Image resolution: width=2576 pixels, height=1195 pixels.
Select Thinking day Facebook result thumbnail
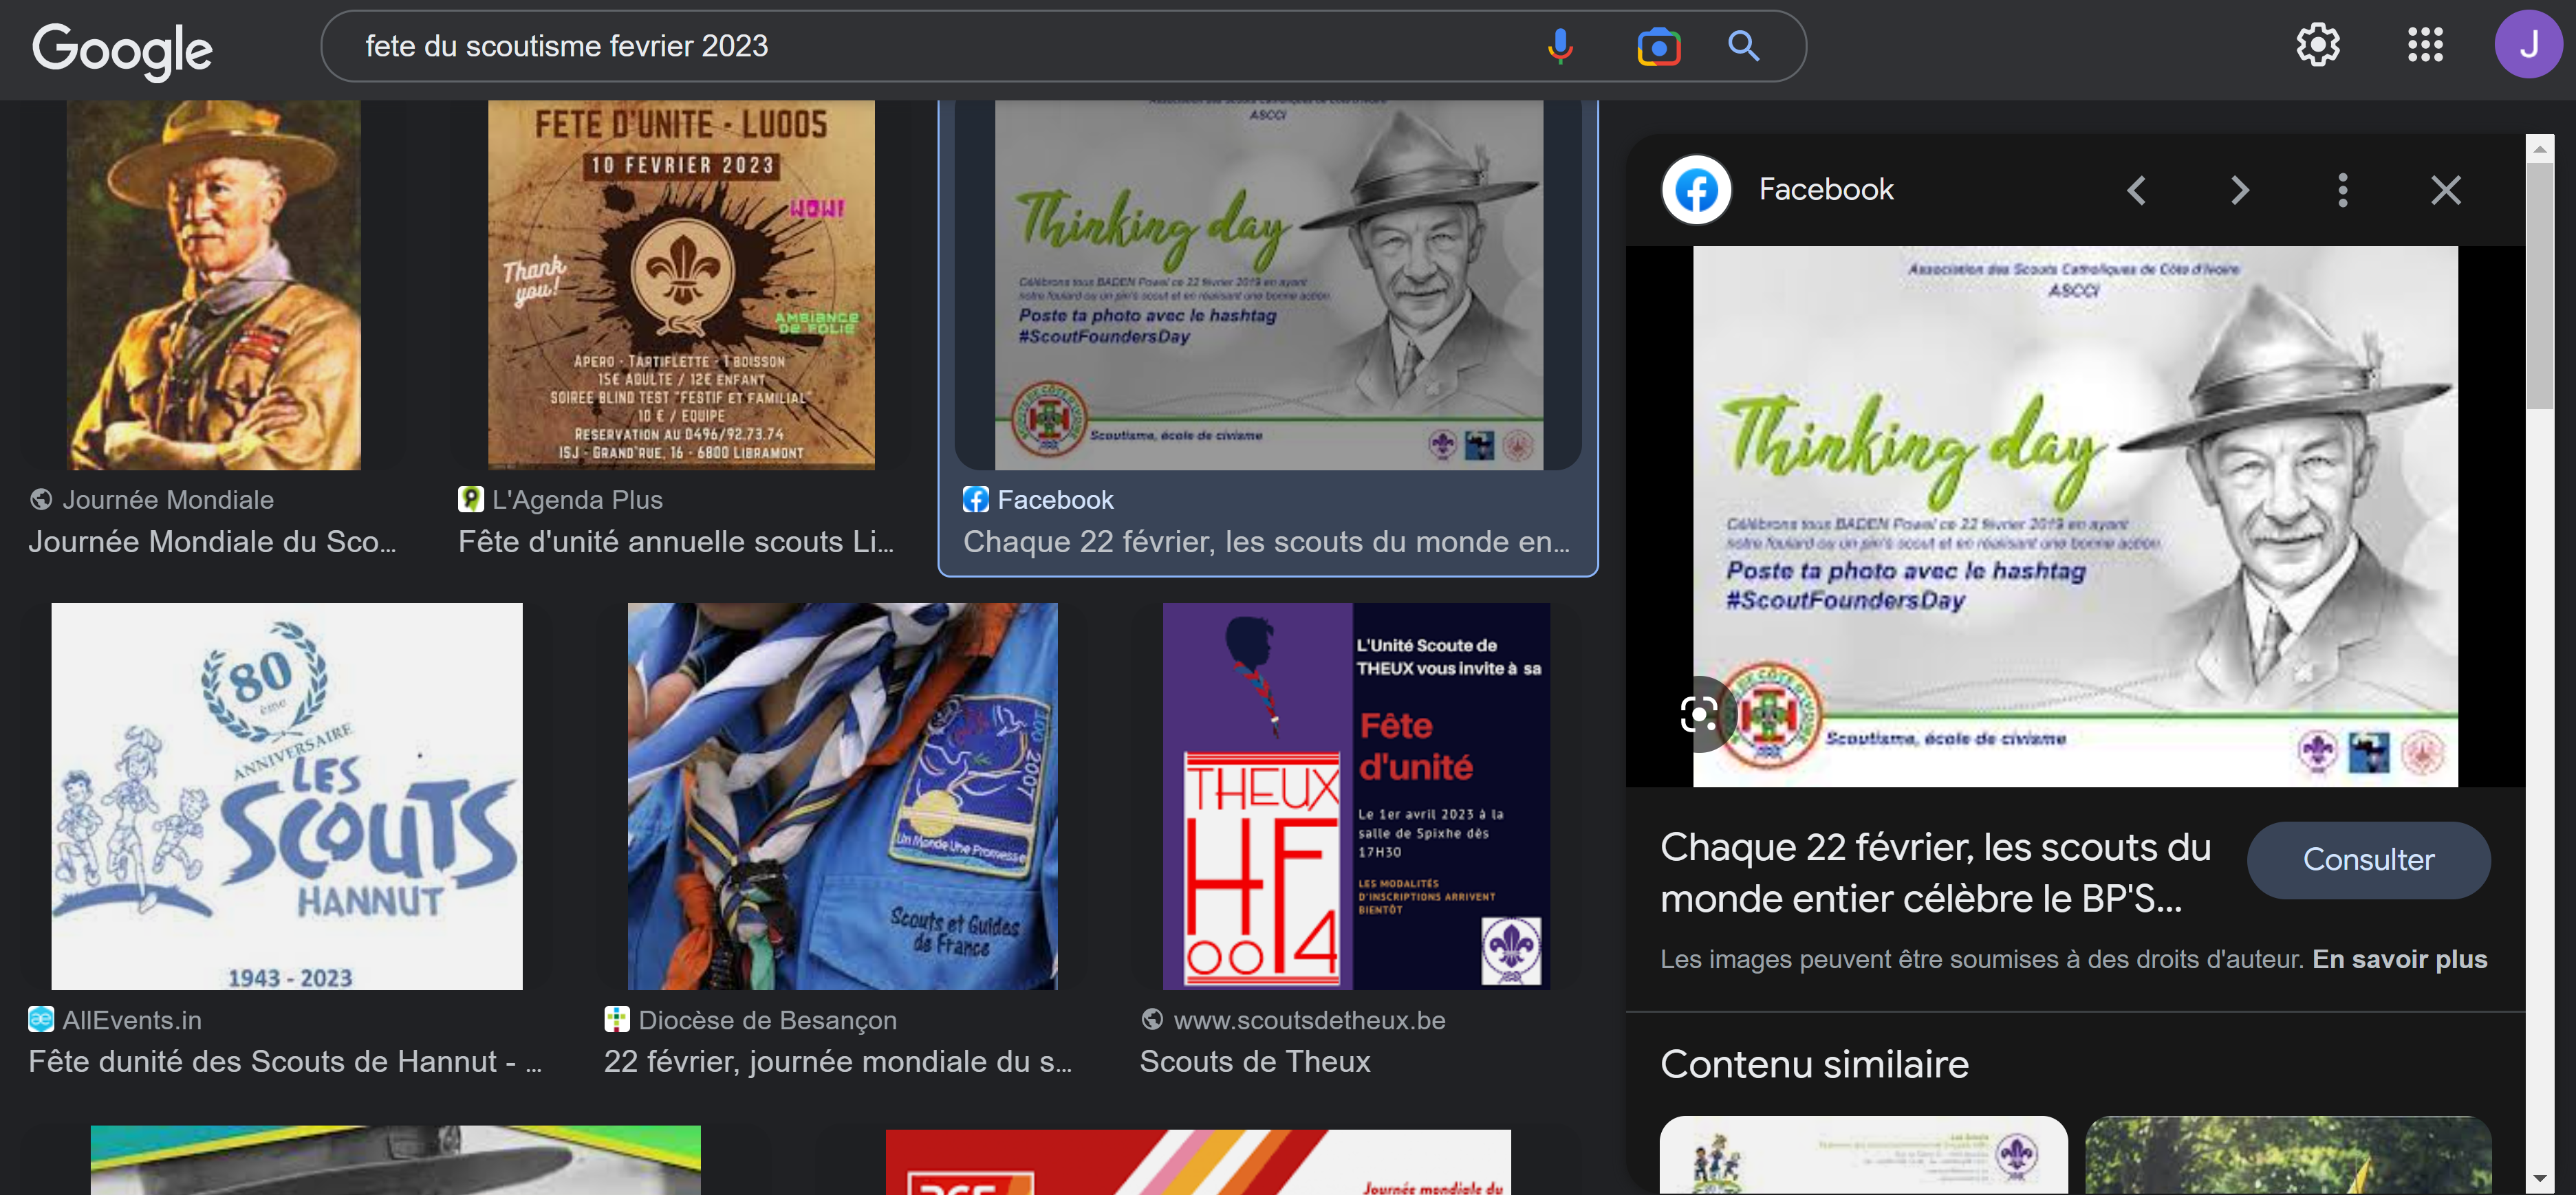[1268, 285]
